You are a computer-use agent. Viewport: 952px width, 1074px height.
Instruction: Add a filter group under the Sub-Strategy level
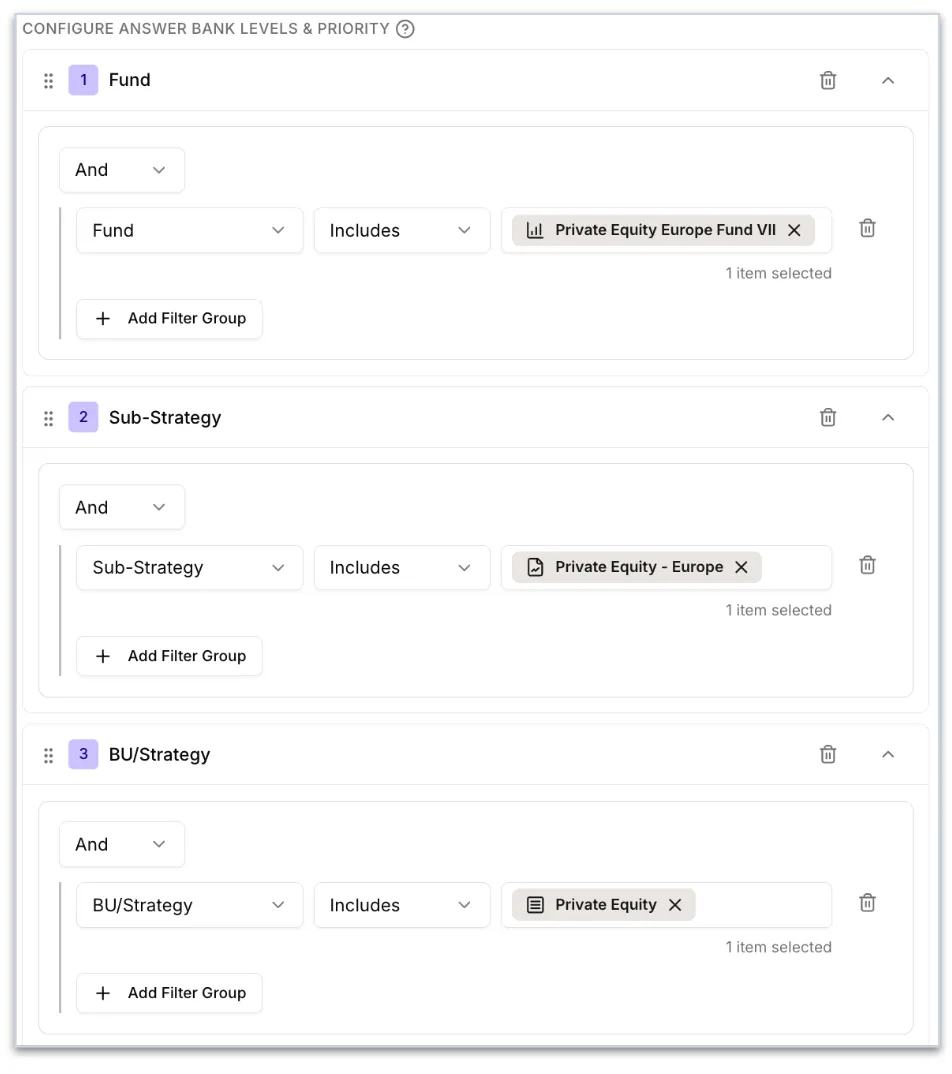169,656
